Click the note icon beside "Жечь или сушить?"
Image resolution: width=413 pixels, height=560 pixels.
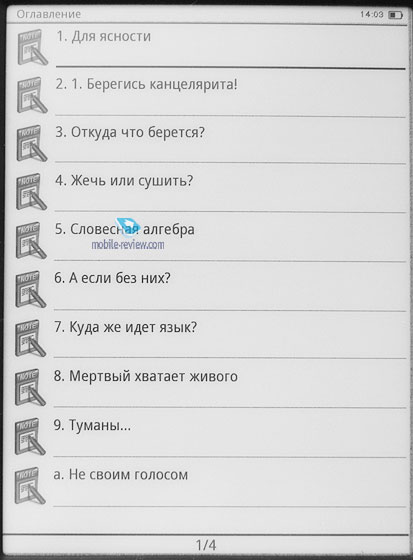pyautogui.click(x=31, y=192)
